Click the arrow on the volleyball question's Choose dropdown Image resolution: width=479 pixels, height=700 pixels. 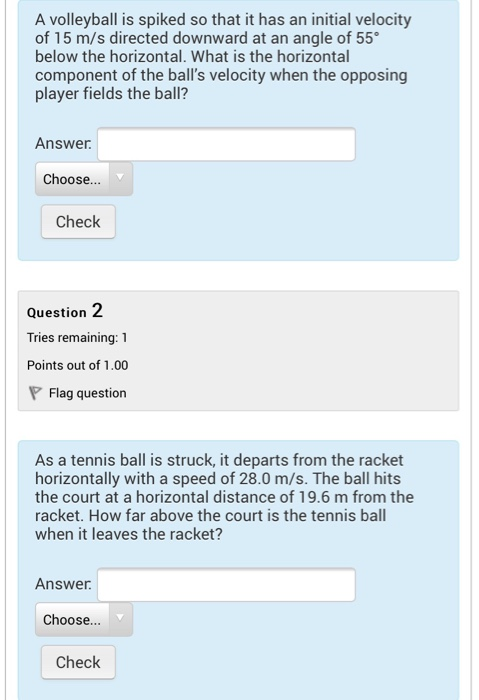[120, 178]
